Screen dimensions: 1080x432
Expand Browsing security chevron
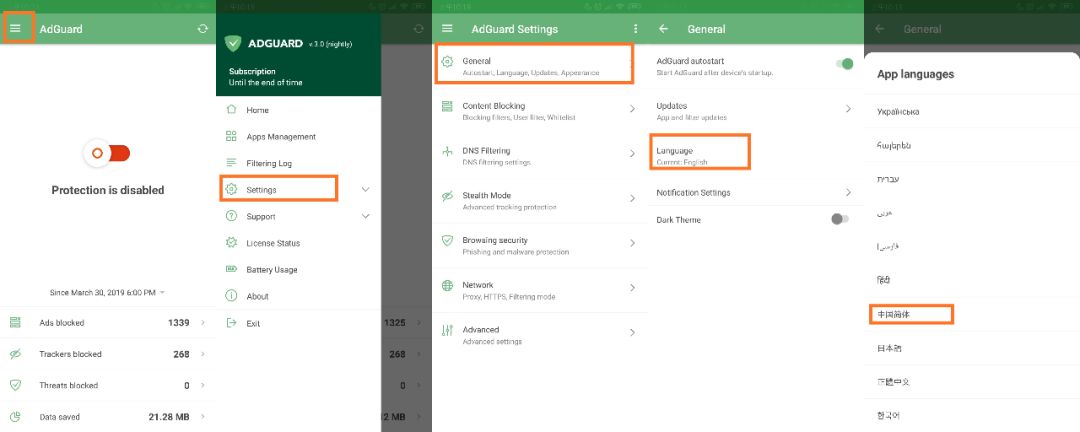[x=632, y=243]
